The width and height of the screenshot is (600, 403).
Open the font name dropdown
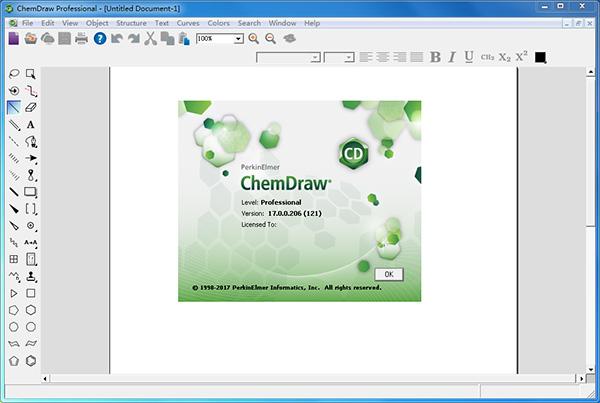click(315, 57)
